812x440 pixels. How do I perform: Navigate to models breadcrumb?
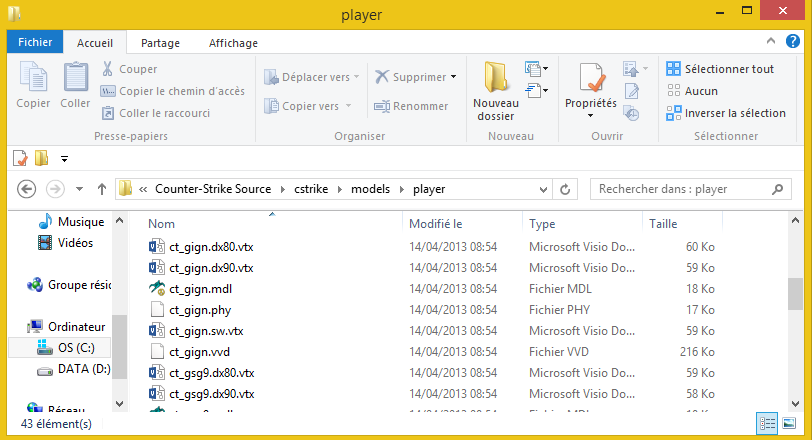pyautogui.click(x=370, y=189)
